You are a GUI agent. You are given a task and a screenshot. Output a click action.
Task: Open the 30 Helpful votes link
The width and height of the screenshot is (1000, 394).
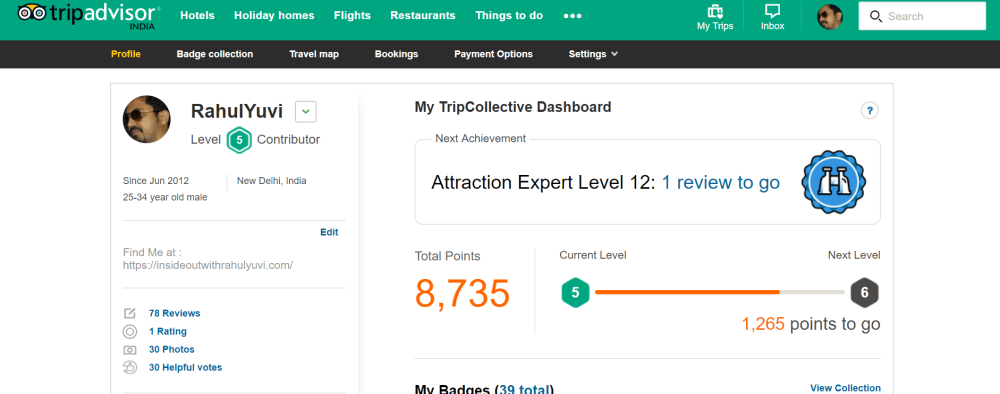coord(186,367)
